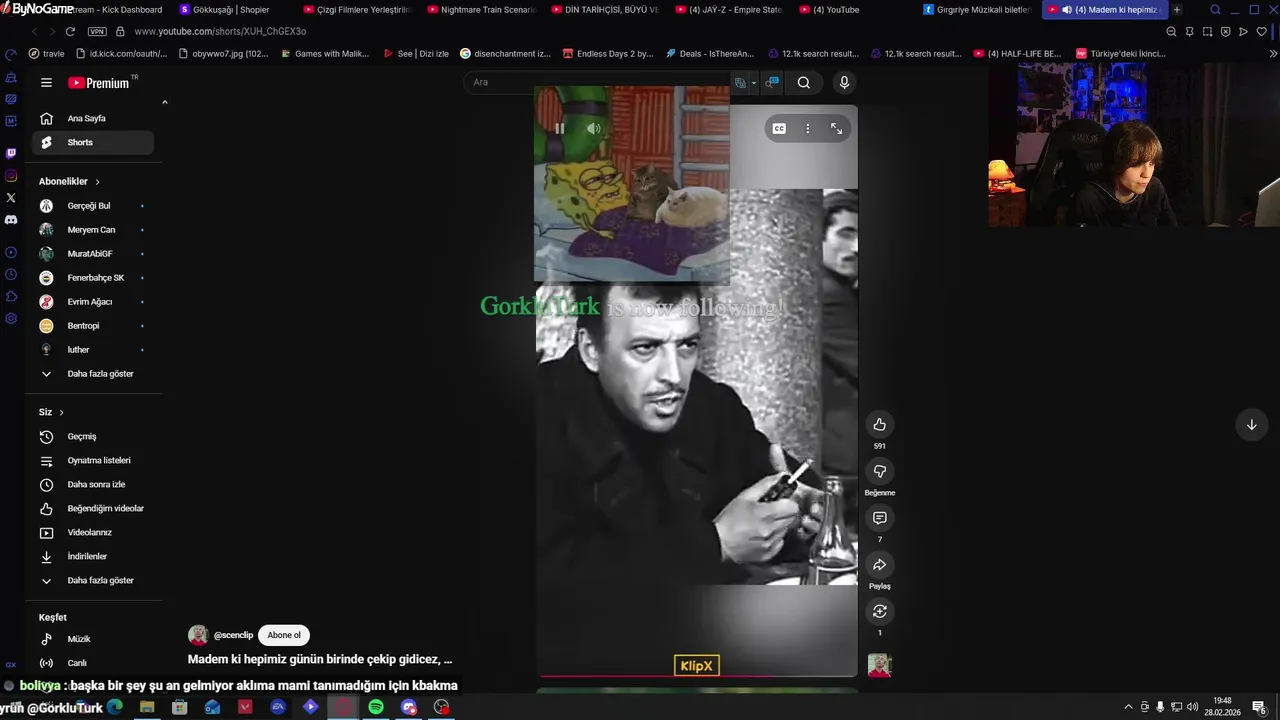
Task: Switch to Gökkuşağı | Shopier tab
Action: point(231,9)
